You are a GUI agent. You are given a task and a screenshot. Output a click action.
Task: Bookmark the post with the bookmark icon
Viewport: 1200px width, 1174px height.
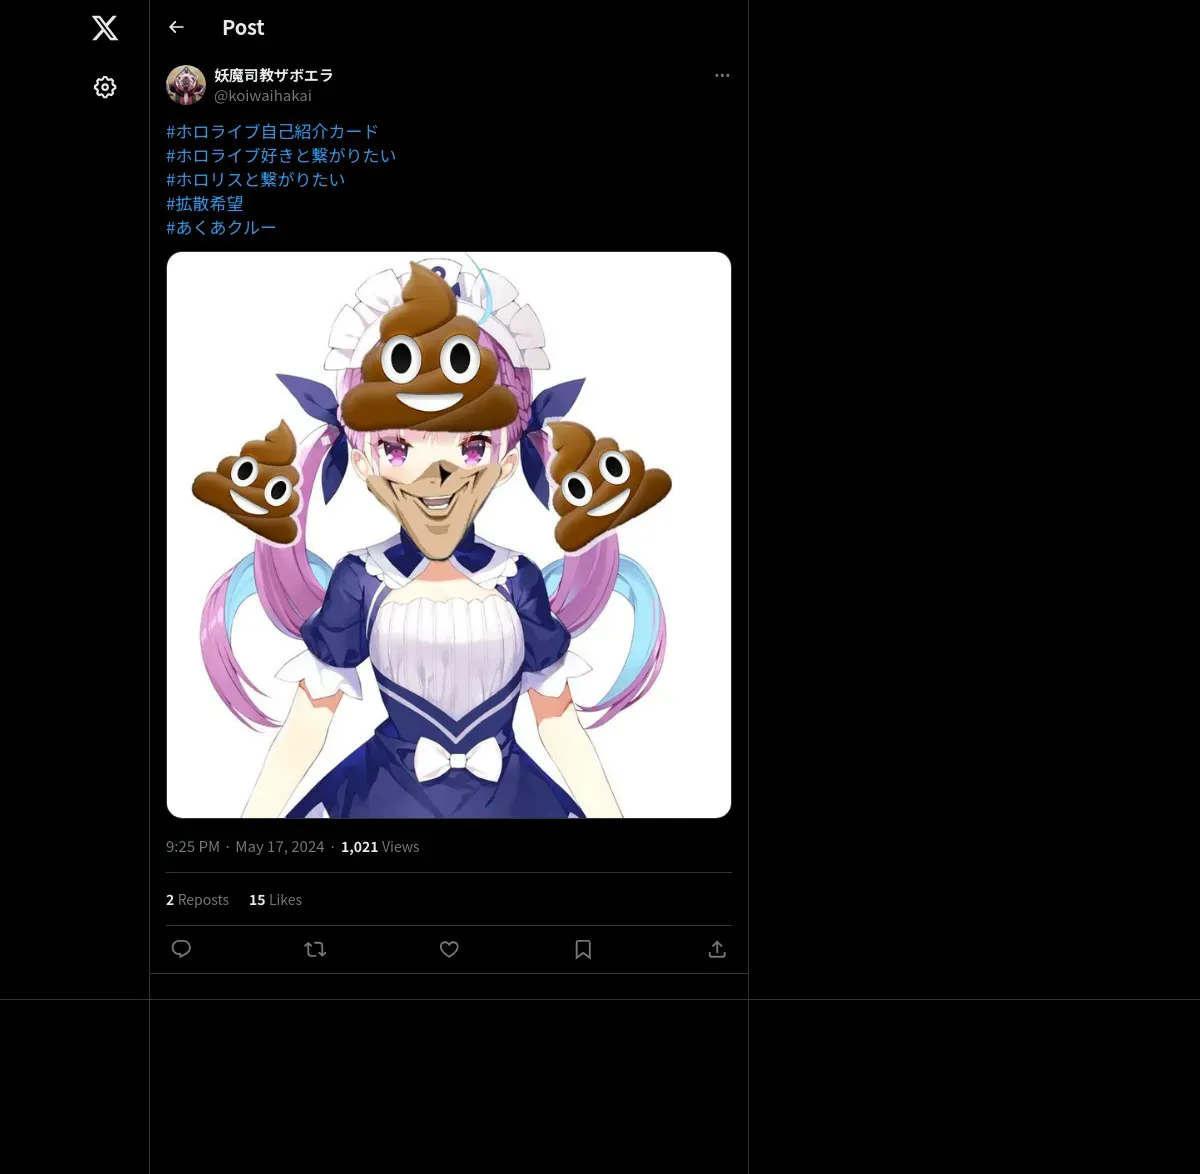coord(583,949)
